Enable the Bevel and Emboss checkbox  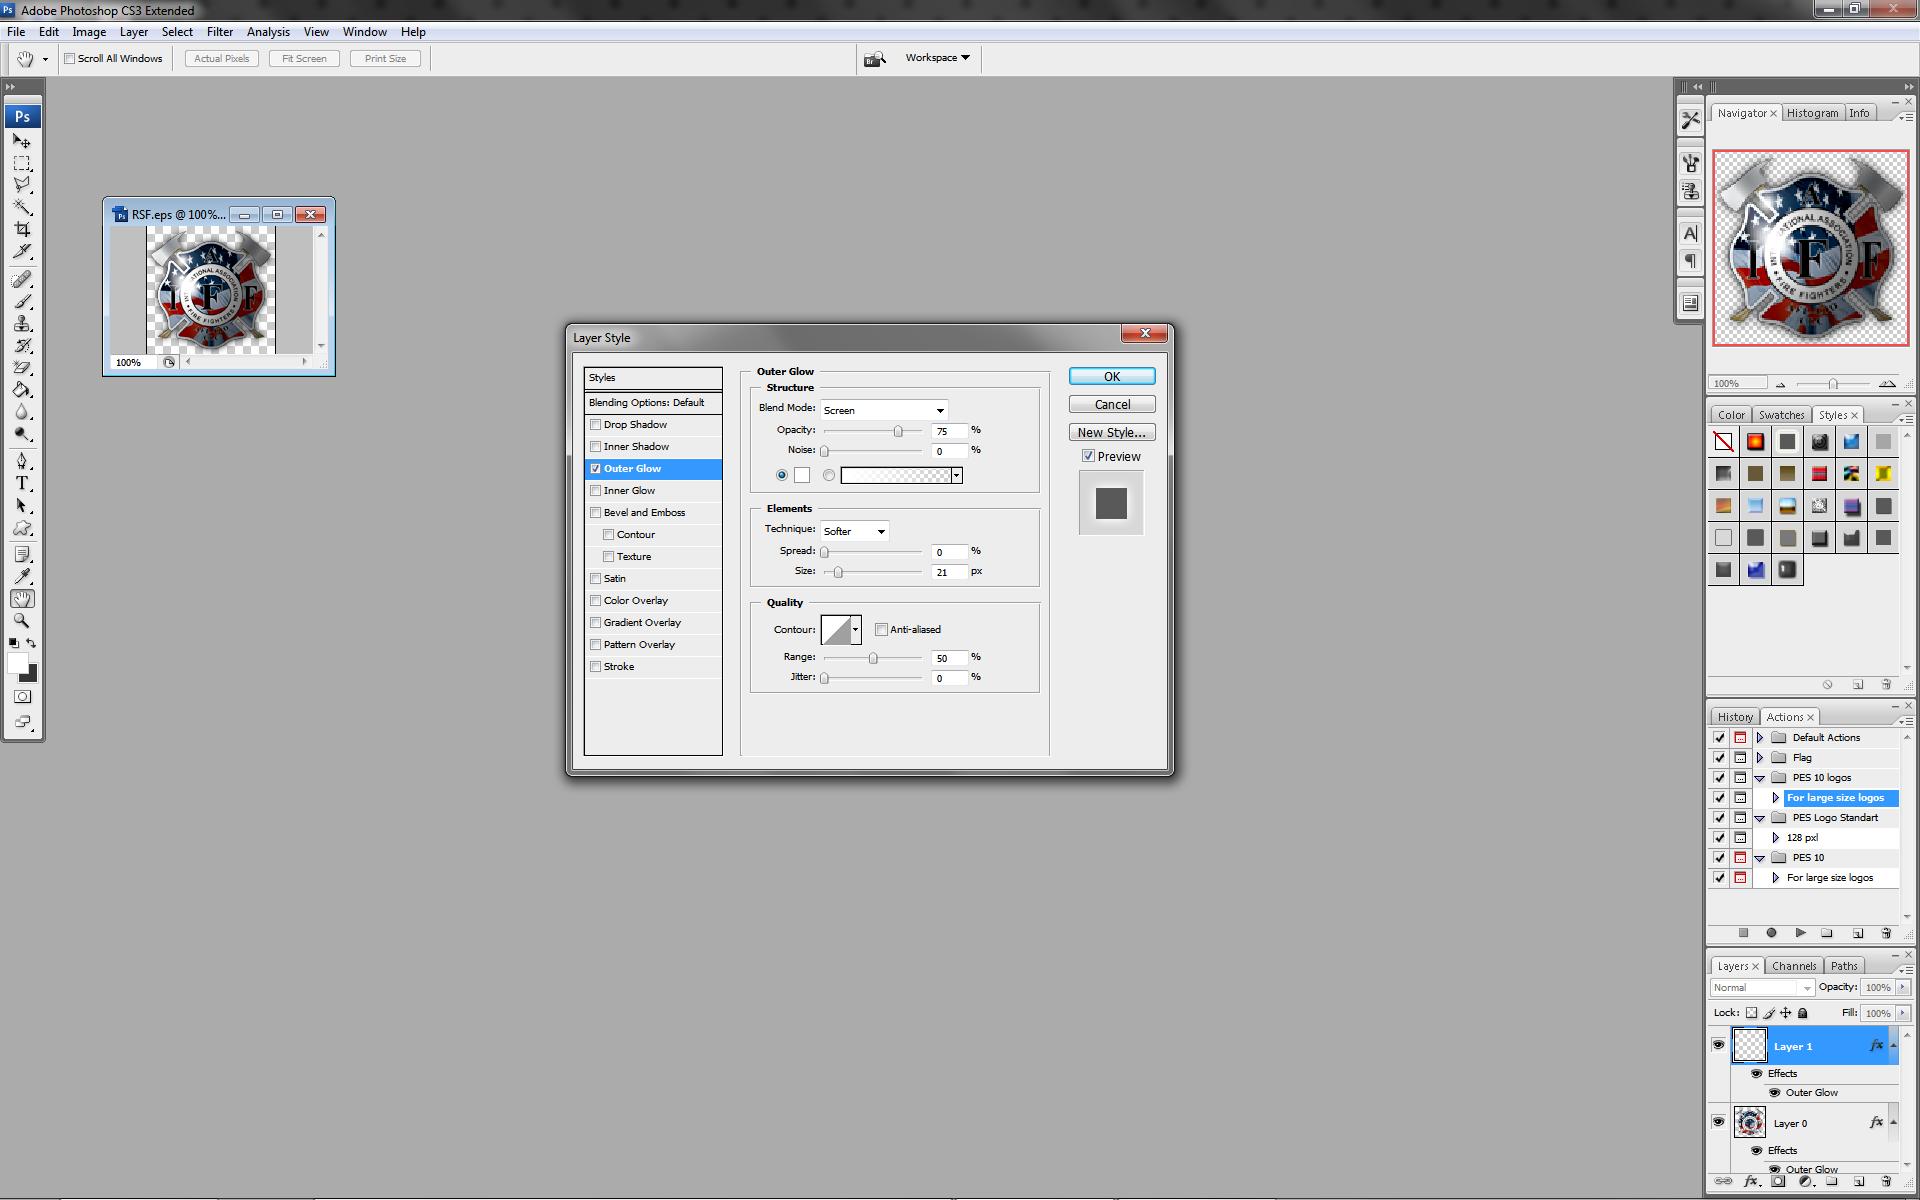pyautogui.click(x=595, y=513)
